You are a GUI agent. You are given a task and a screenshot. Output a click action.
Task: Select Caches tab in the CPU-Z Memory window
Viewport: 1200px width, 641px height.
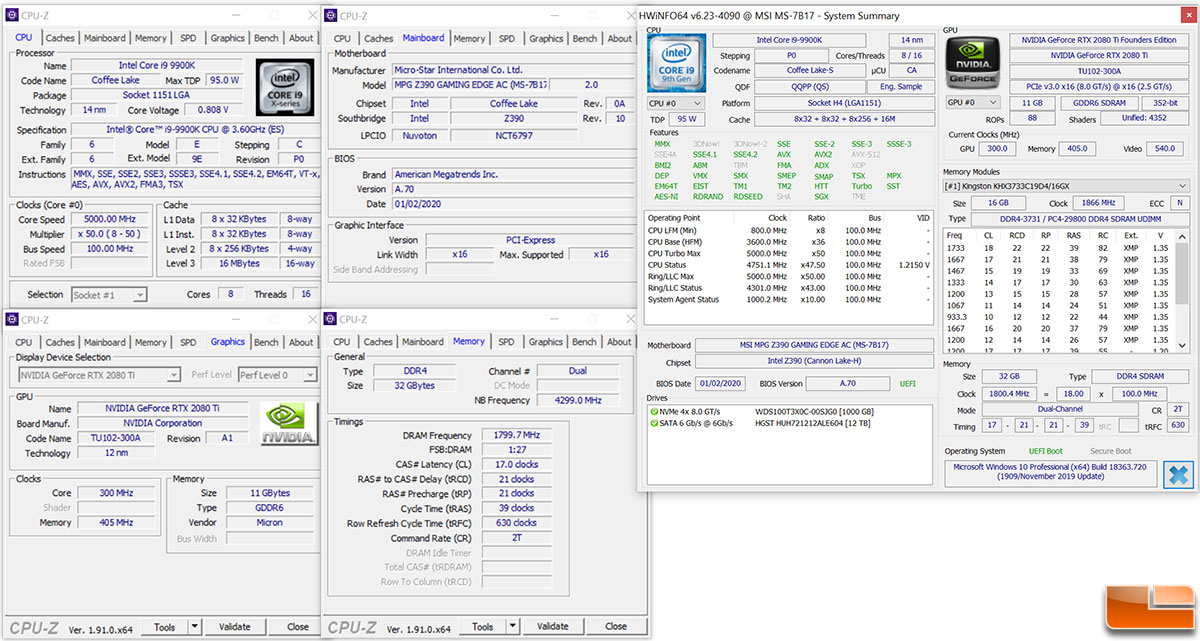[x=378, y=342]
